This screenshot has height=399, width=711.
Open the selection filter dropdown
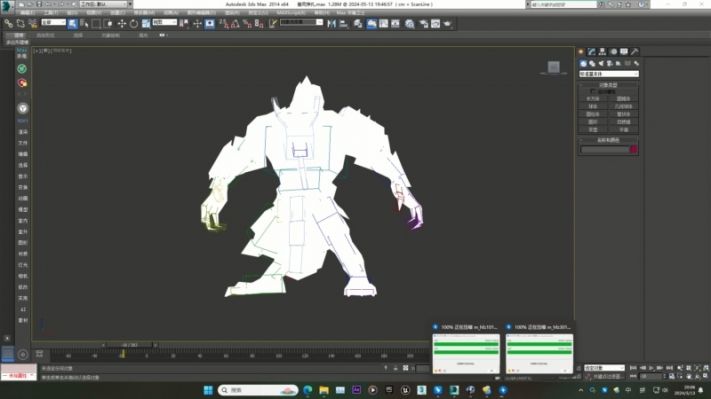(x=53, y=22)
